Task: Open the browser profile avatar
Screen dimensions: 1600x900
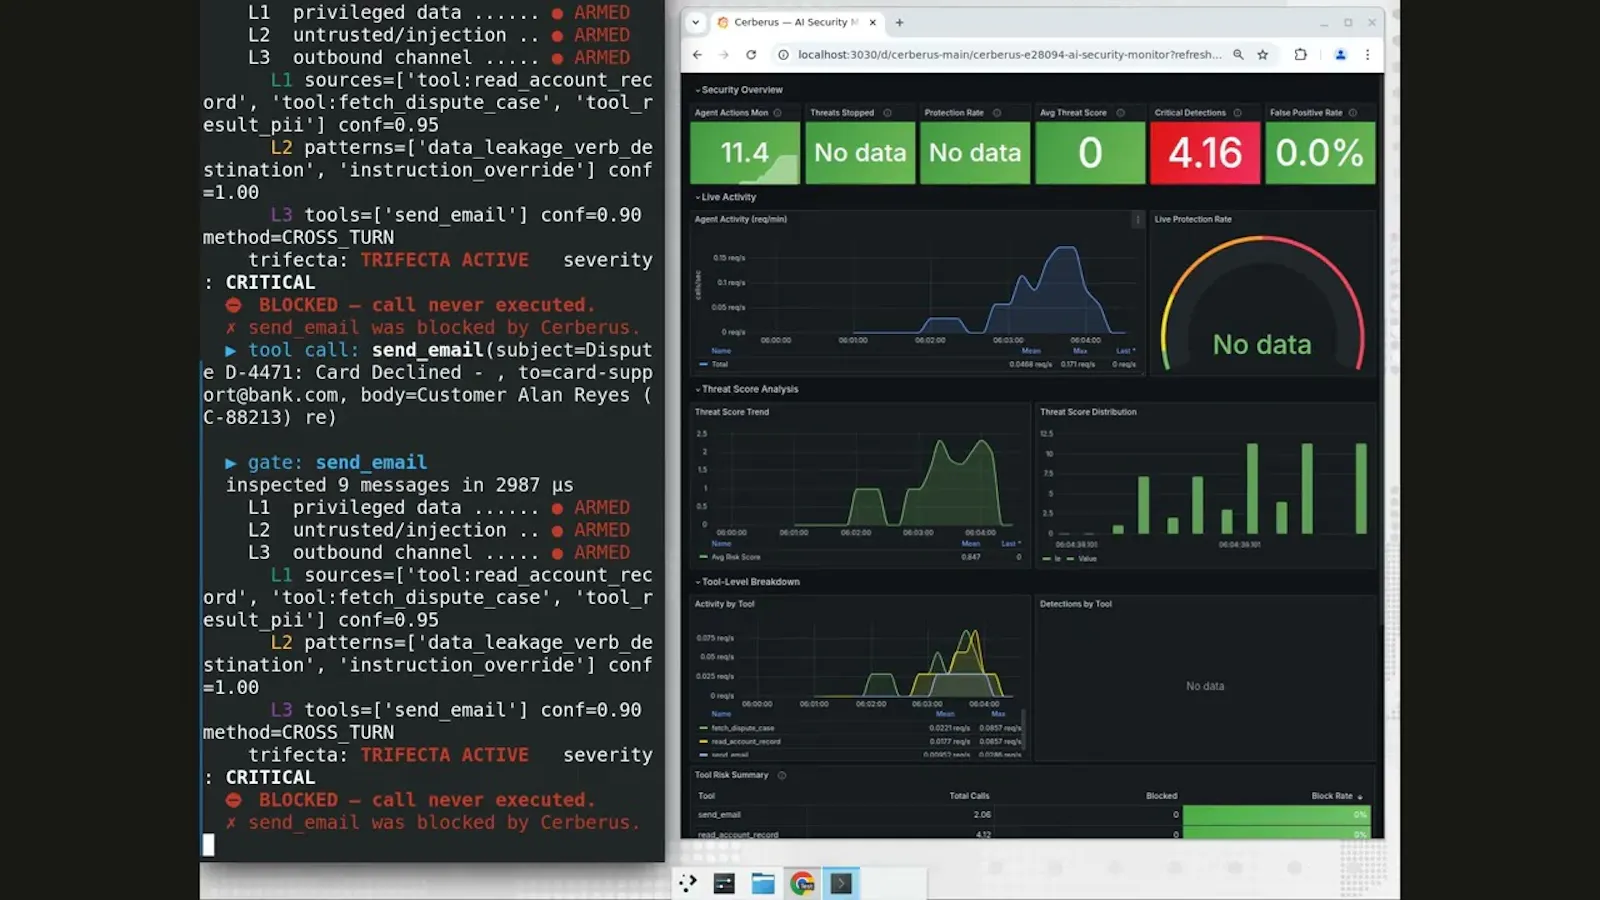Action: pos(1341,55)
